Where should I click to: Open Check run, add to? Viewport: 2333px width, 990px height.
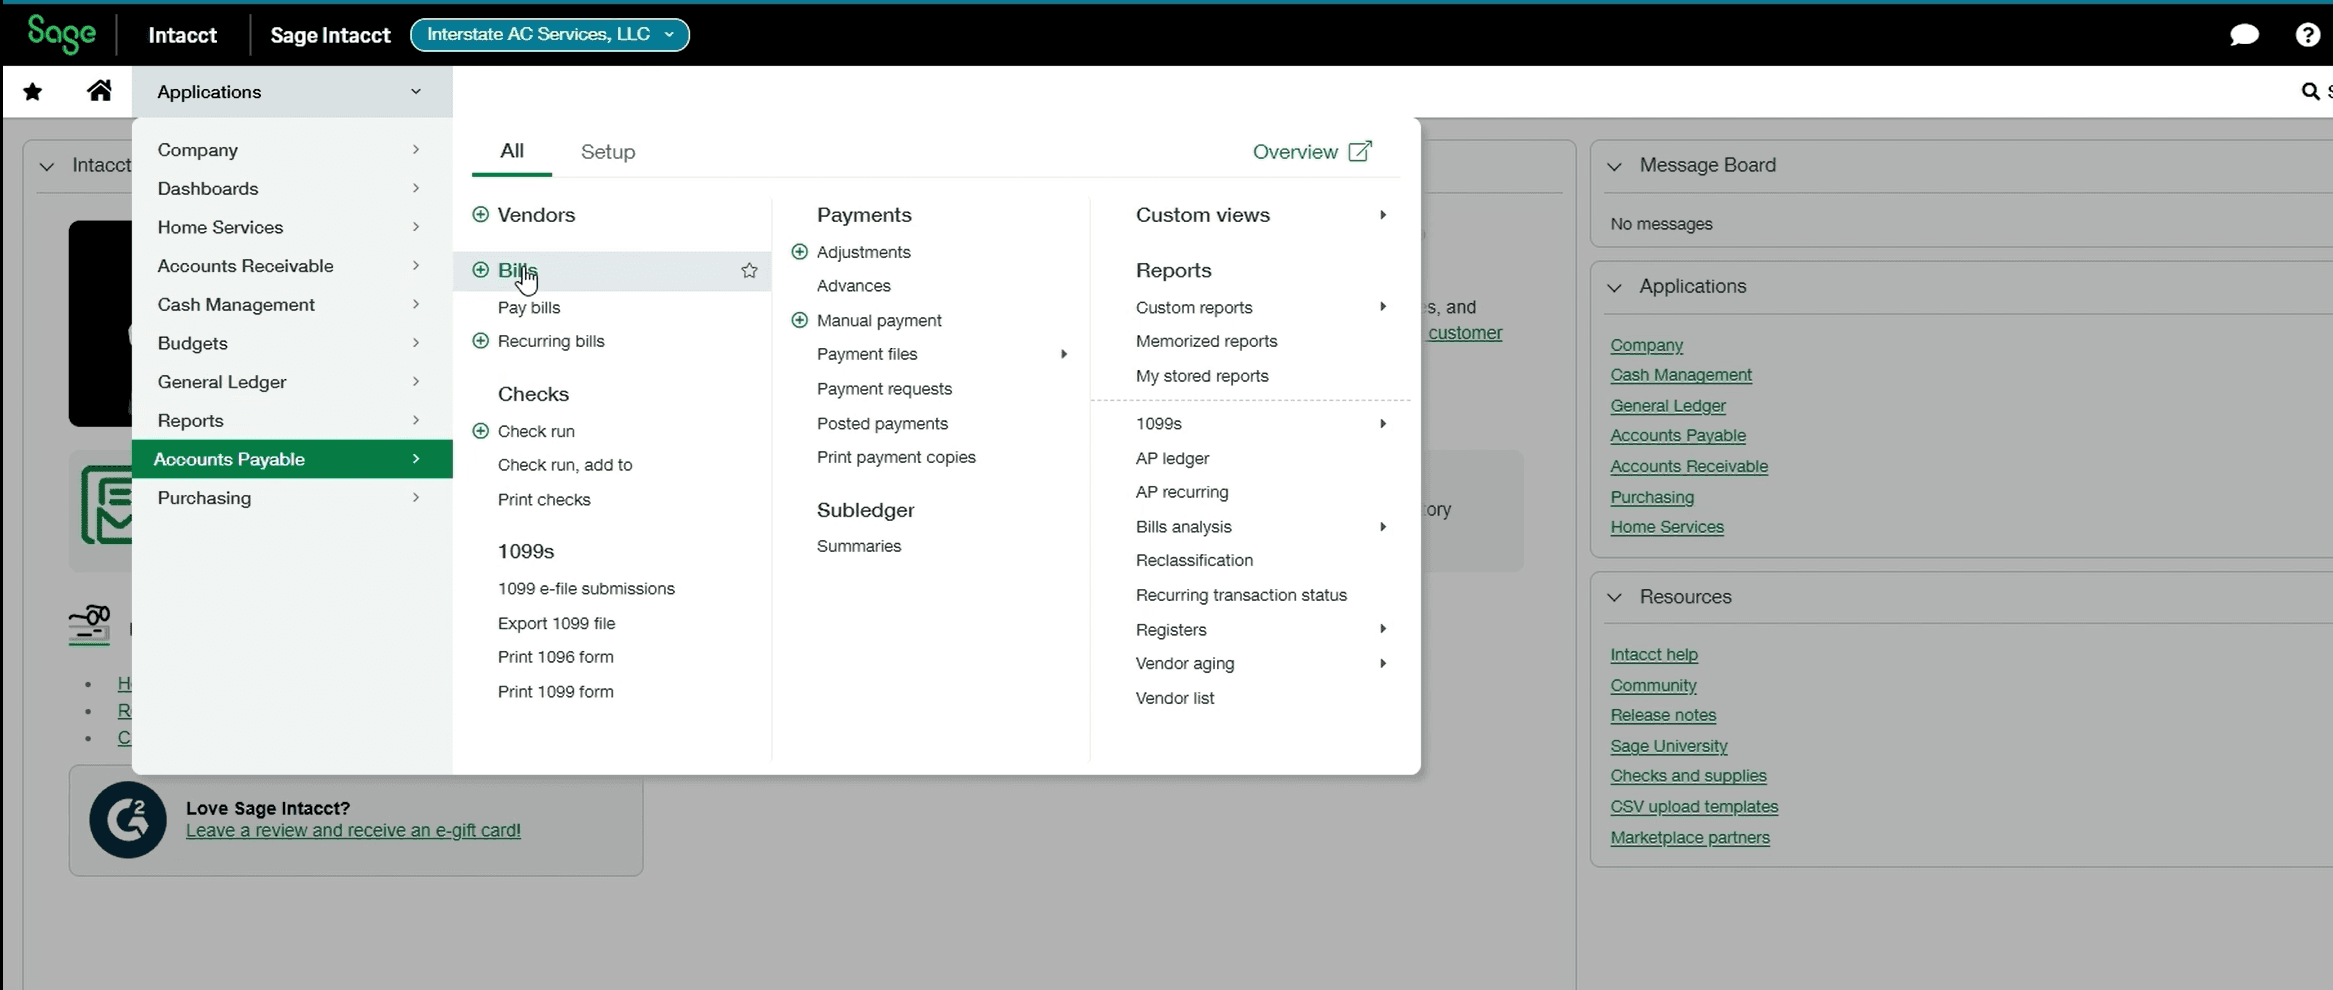565,465
